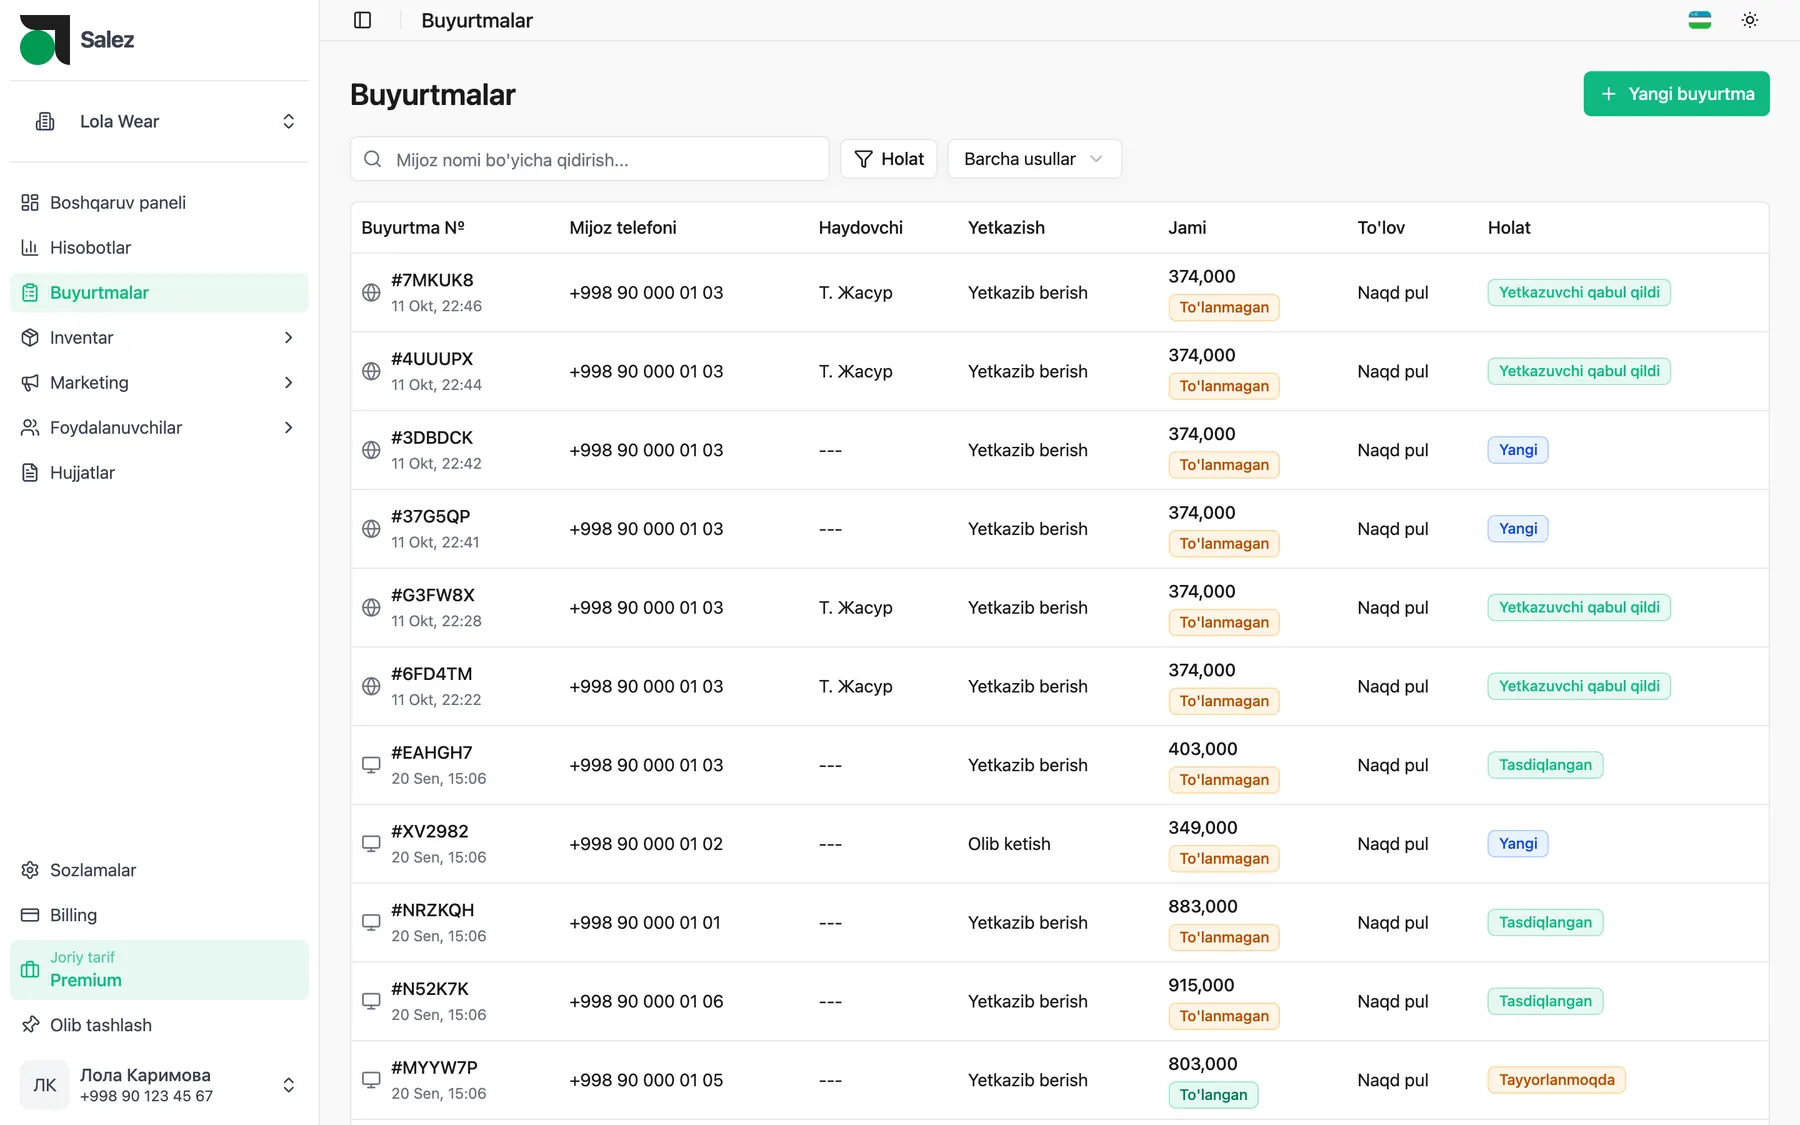The height and width of the screenshot is (1125, 1800).
Task: Open order #7MKUK8 globe icon row
Action: coord(371,293)
